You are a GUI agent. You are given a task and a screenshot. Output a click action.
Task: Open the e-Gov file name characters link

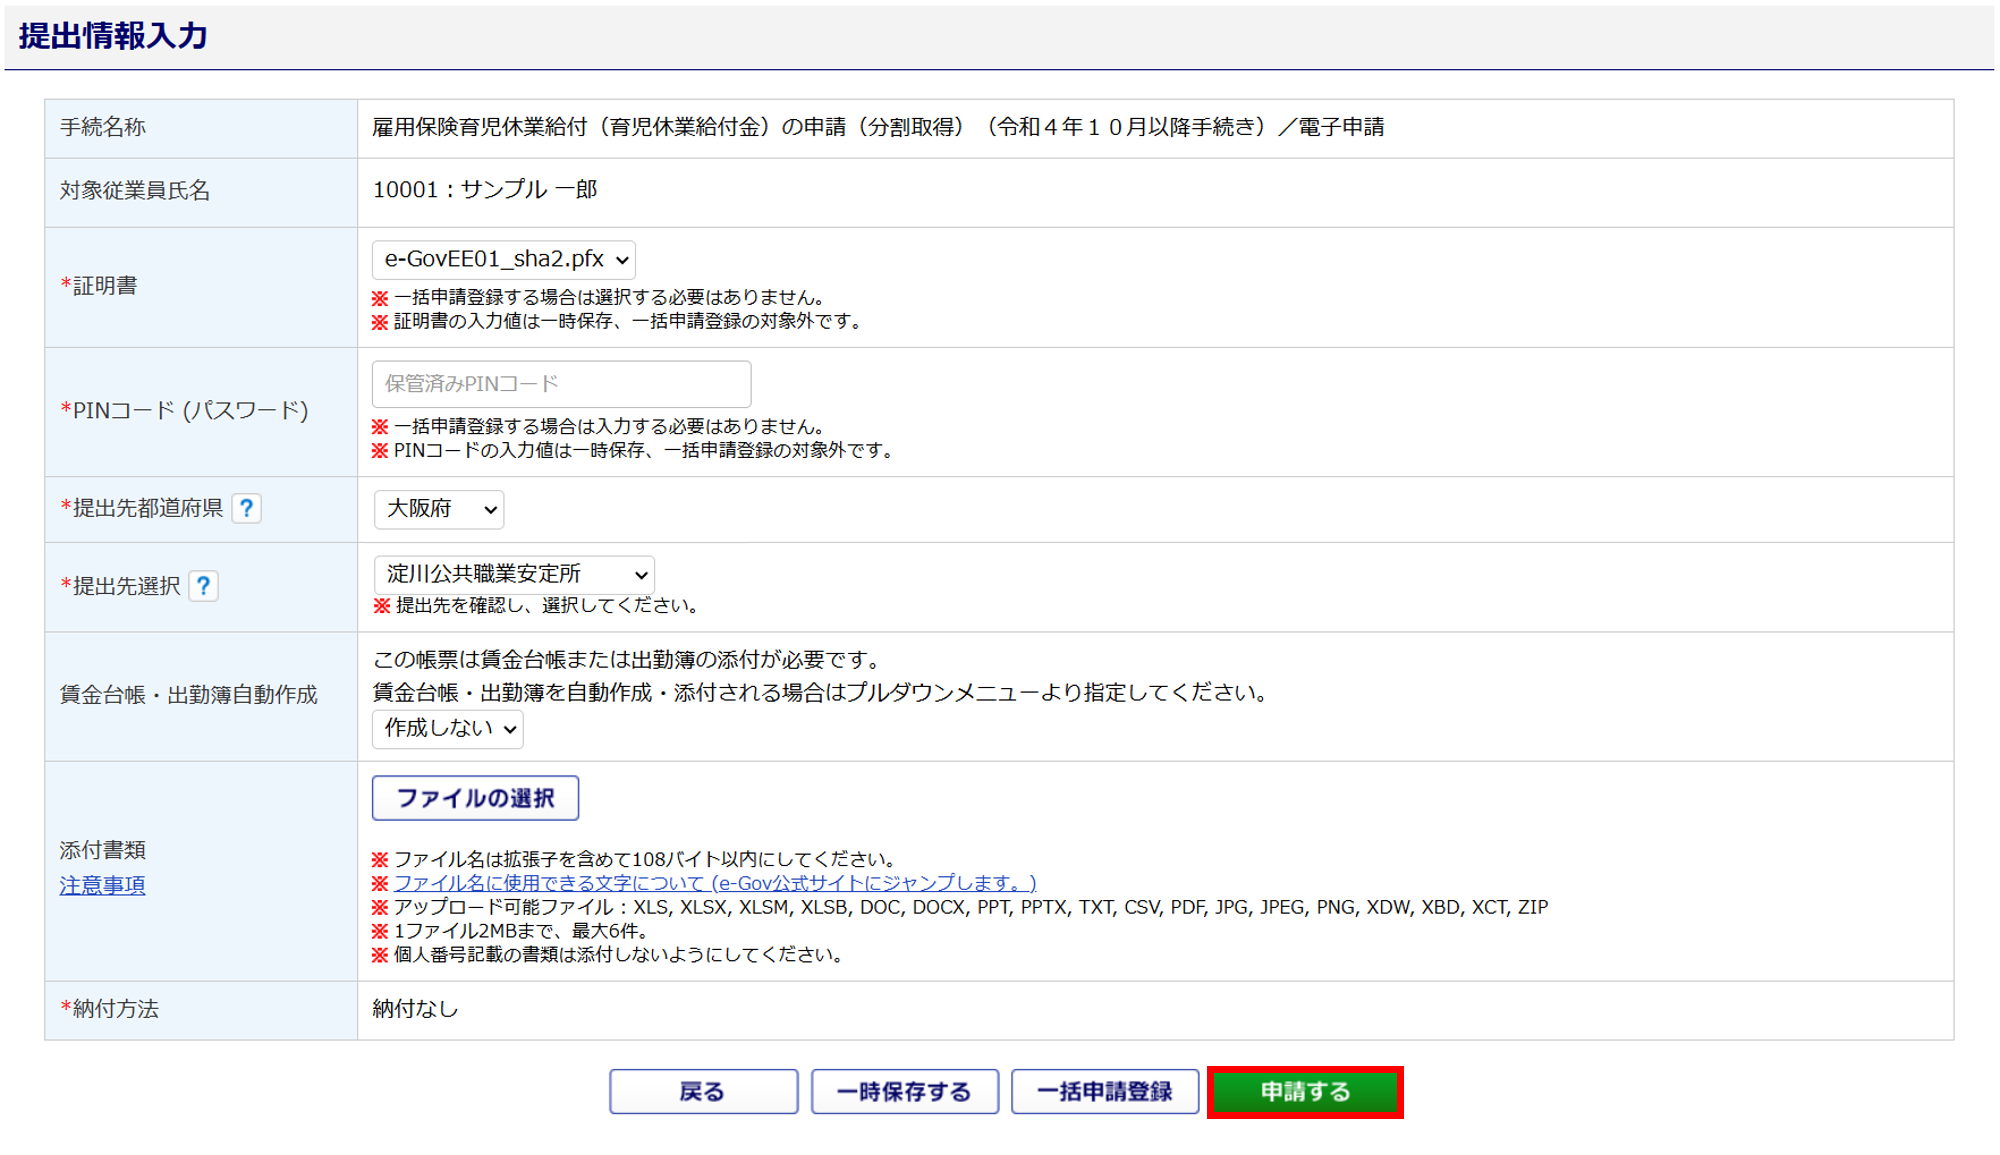click(714, 883)
